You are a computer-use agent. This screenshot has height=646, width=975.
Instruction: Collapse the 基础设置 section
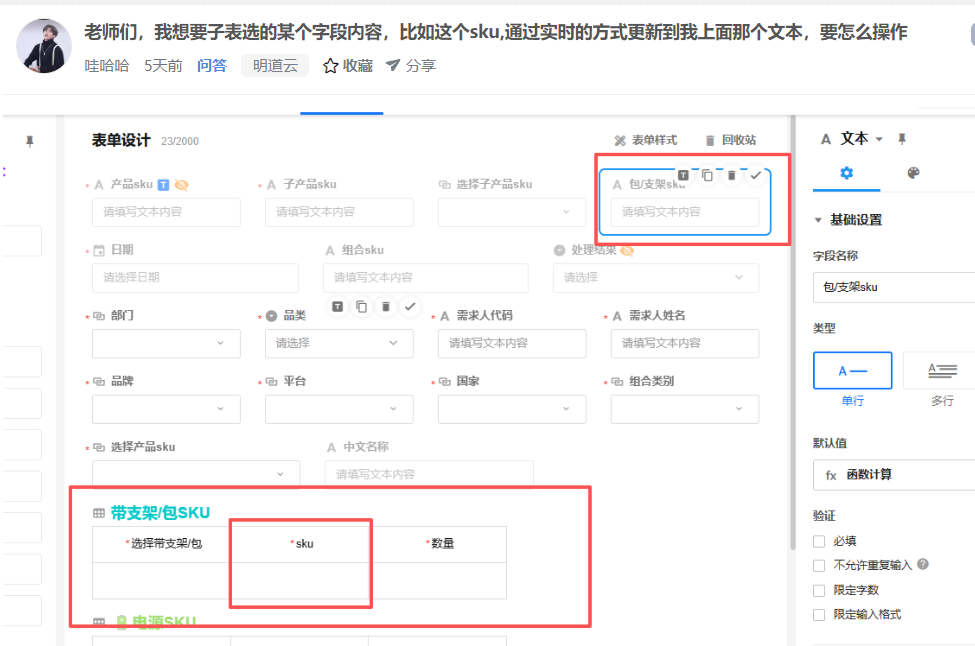click(x=818, y=220)
